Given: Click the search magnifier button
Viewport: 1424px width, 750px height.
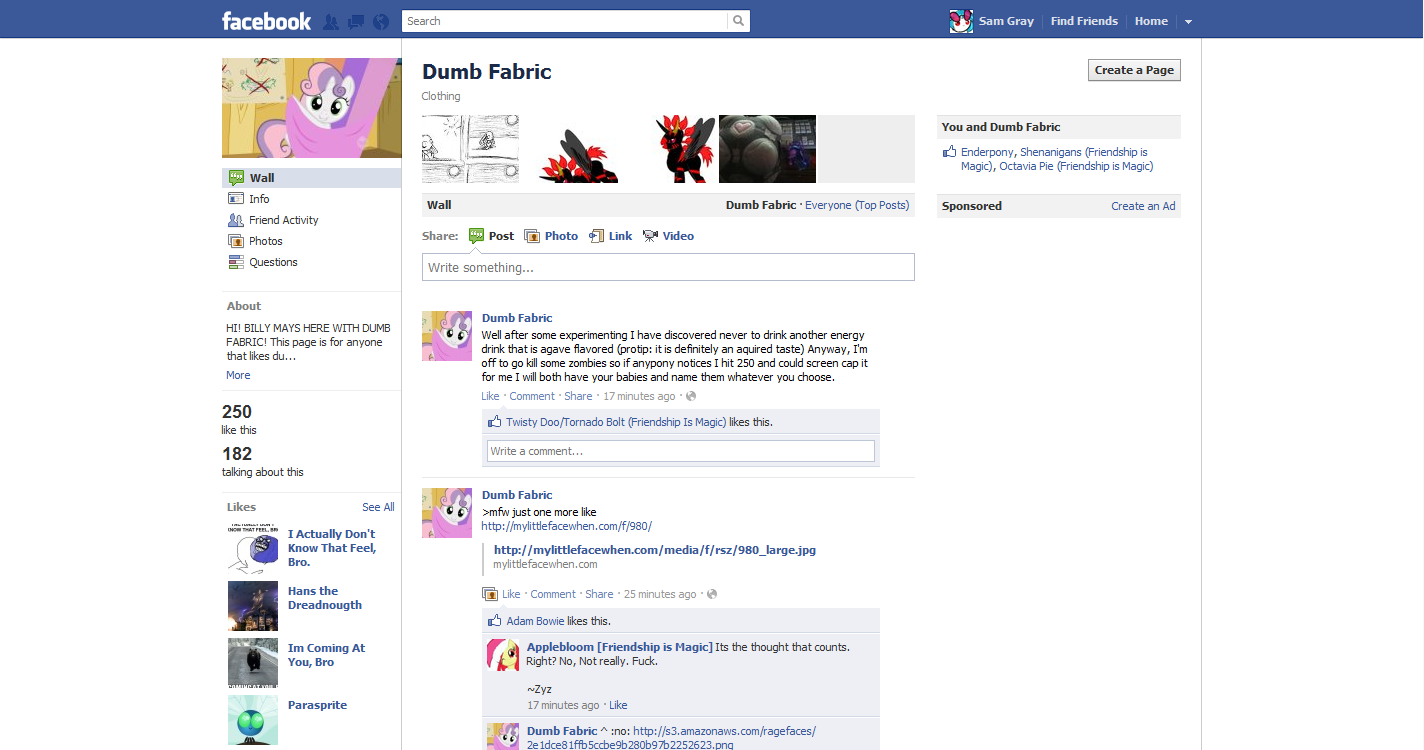Looking at the screenshot, I should [739, 21].
